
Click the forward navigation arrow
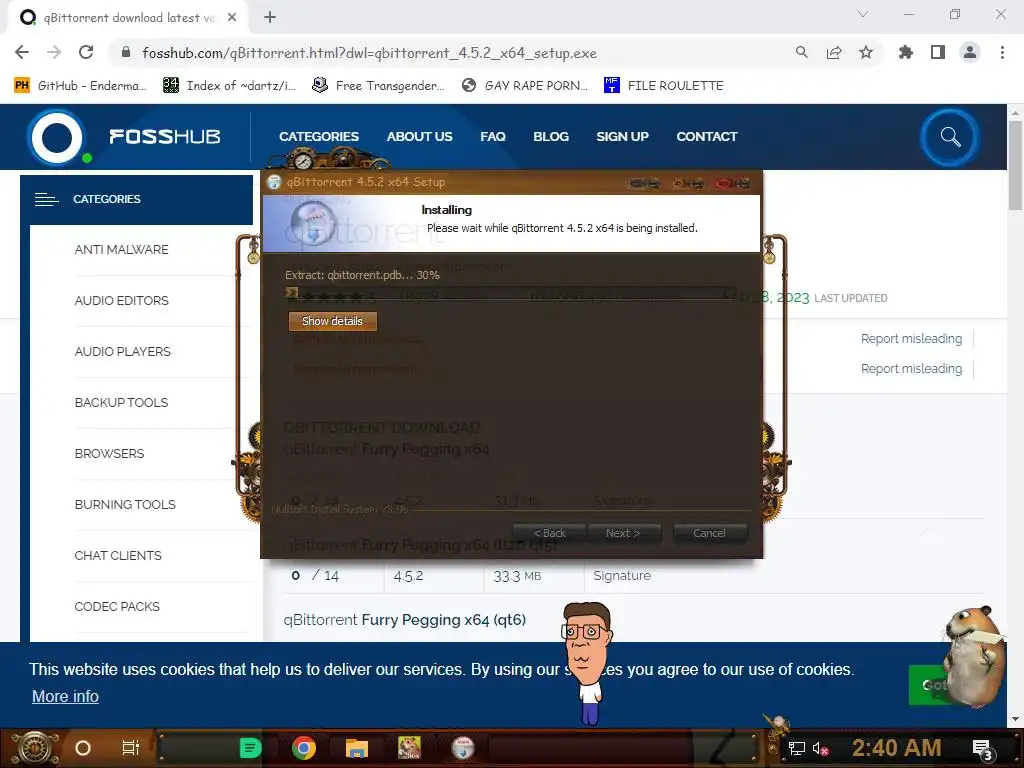(54, 52)
